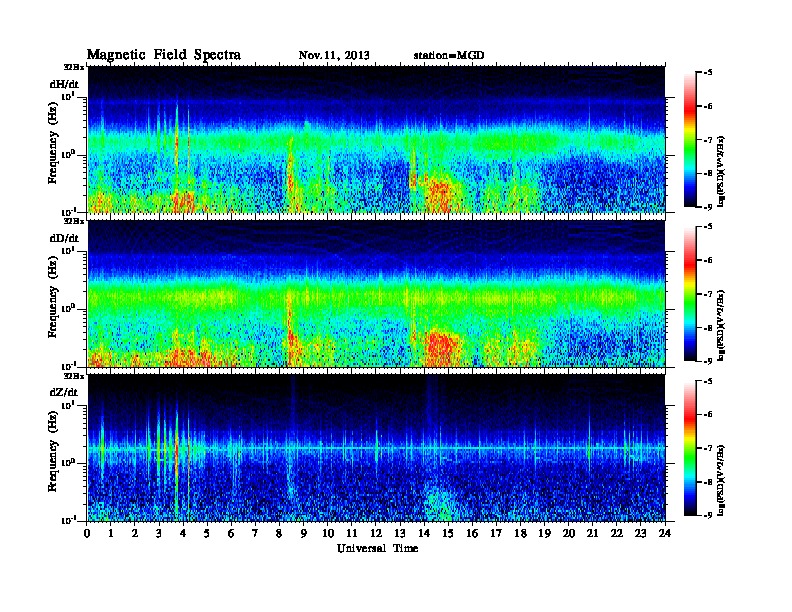Click the dZ/dt panel color scale bar
The image size is (792, 612).
click(690, 448)
